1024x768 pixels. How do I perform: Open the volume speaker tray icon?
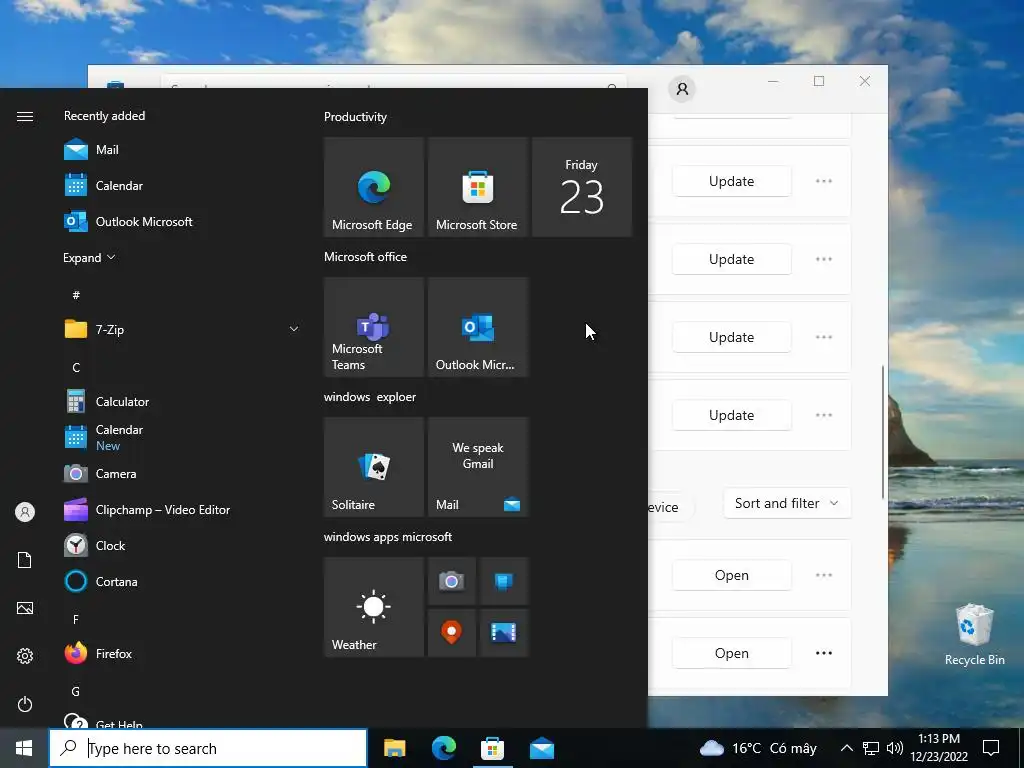point(895,748)
